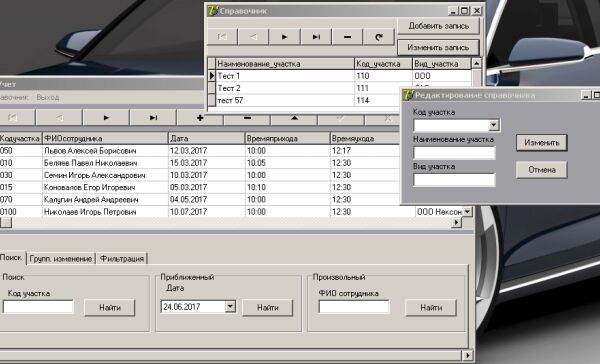Insert new record with plus in Учет navigator

point(200,118)
